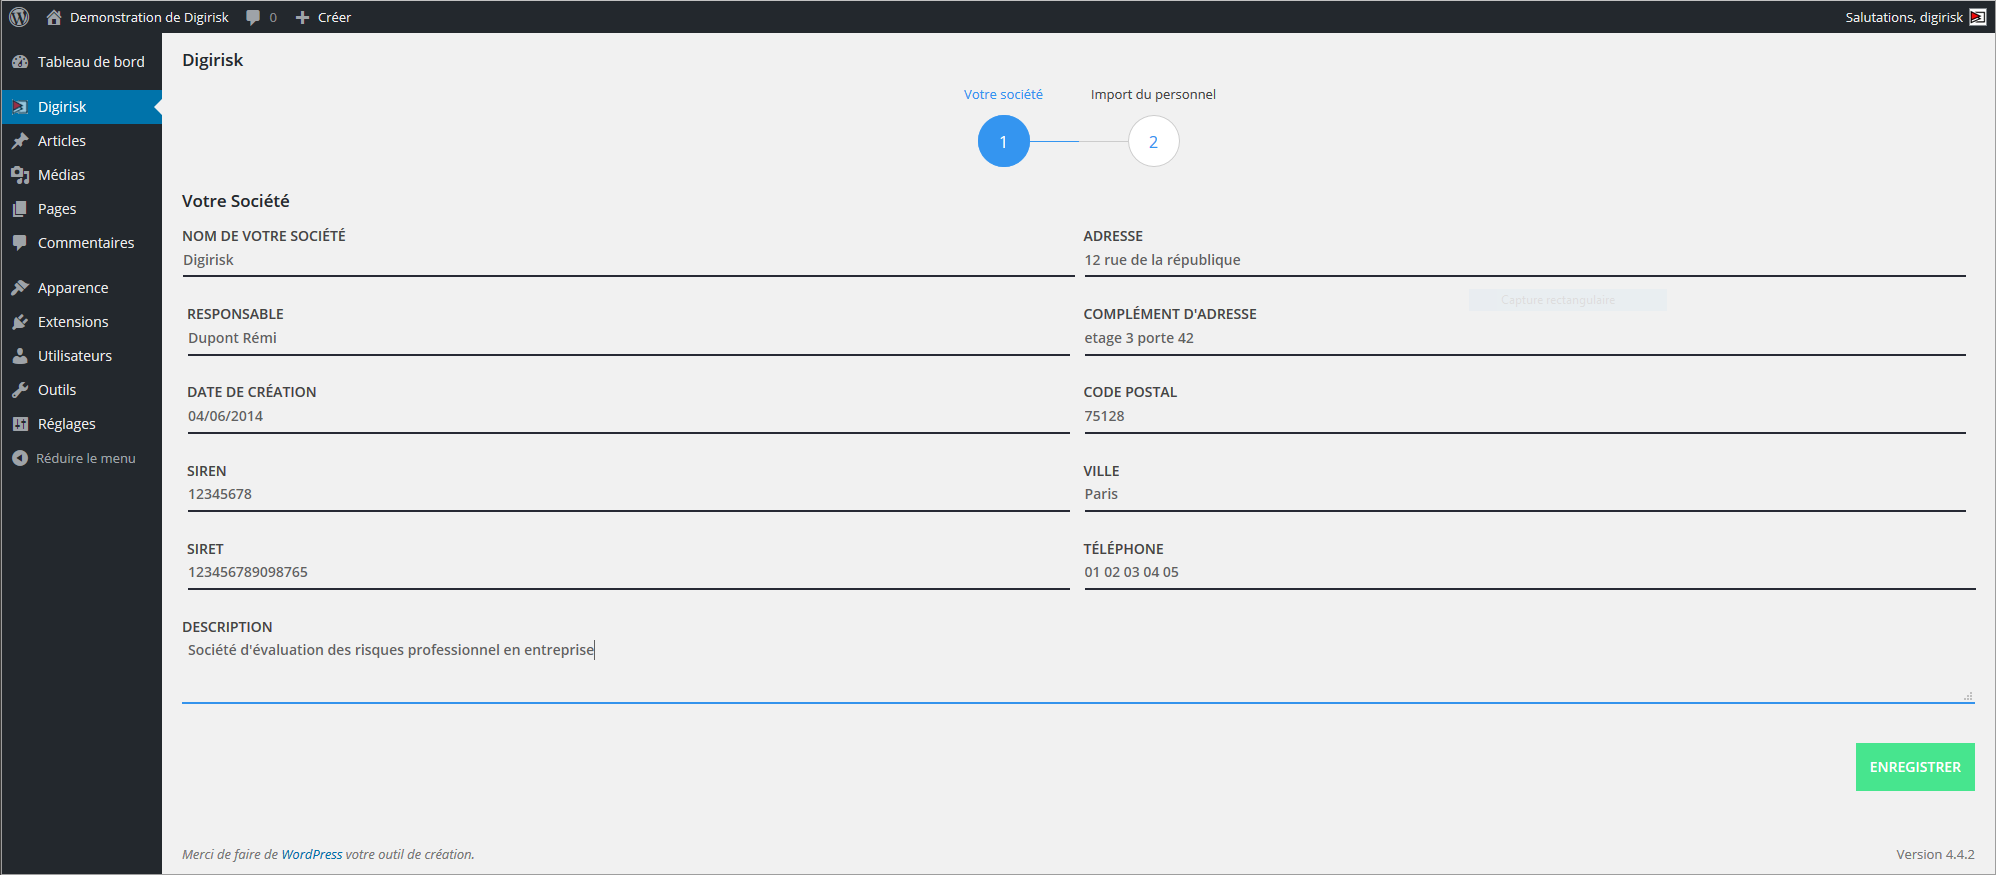Open Réglages menu

point(81,424)
